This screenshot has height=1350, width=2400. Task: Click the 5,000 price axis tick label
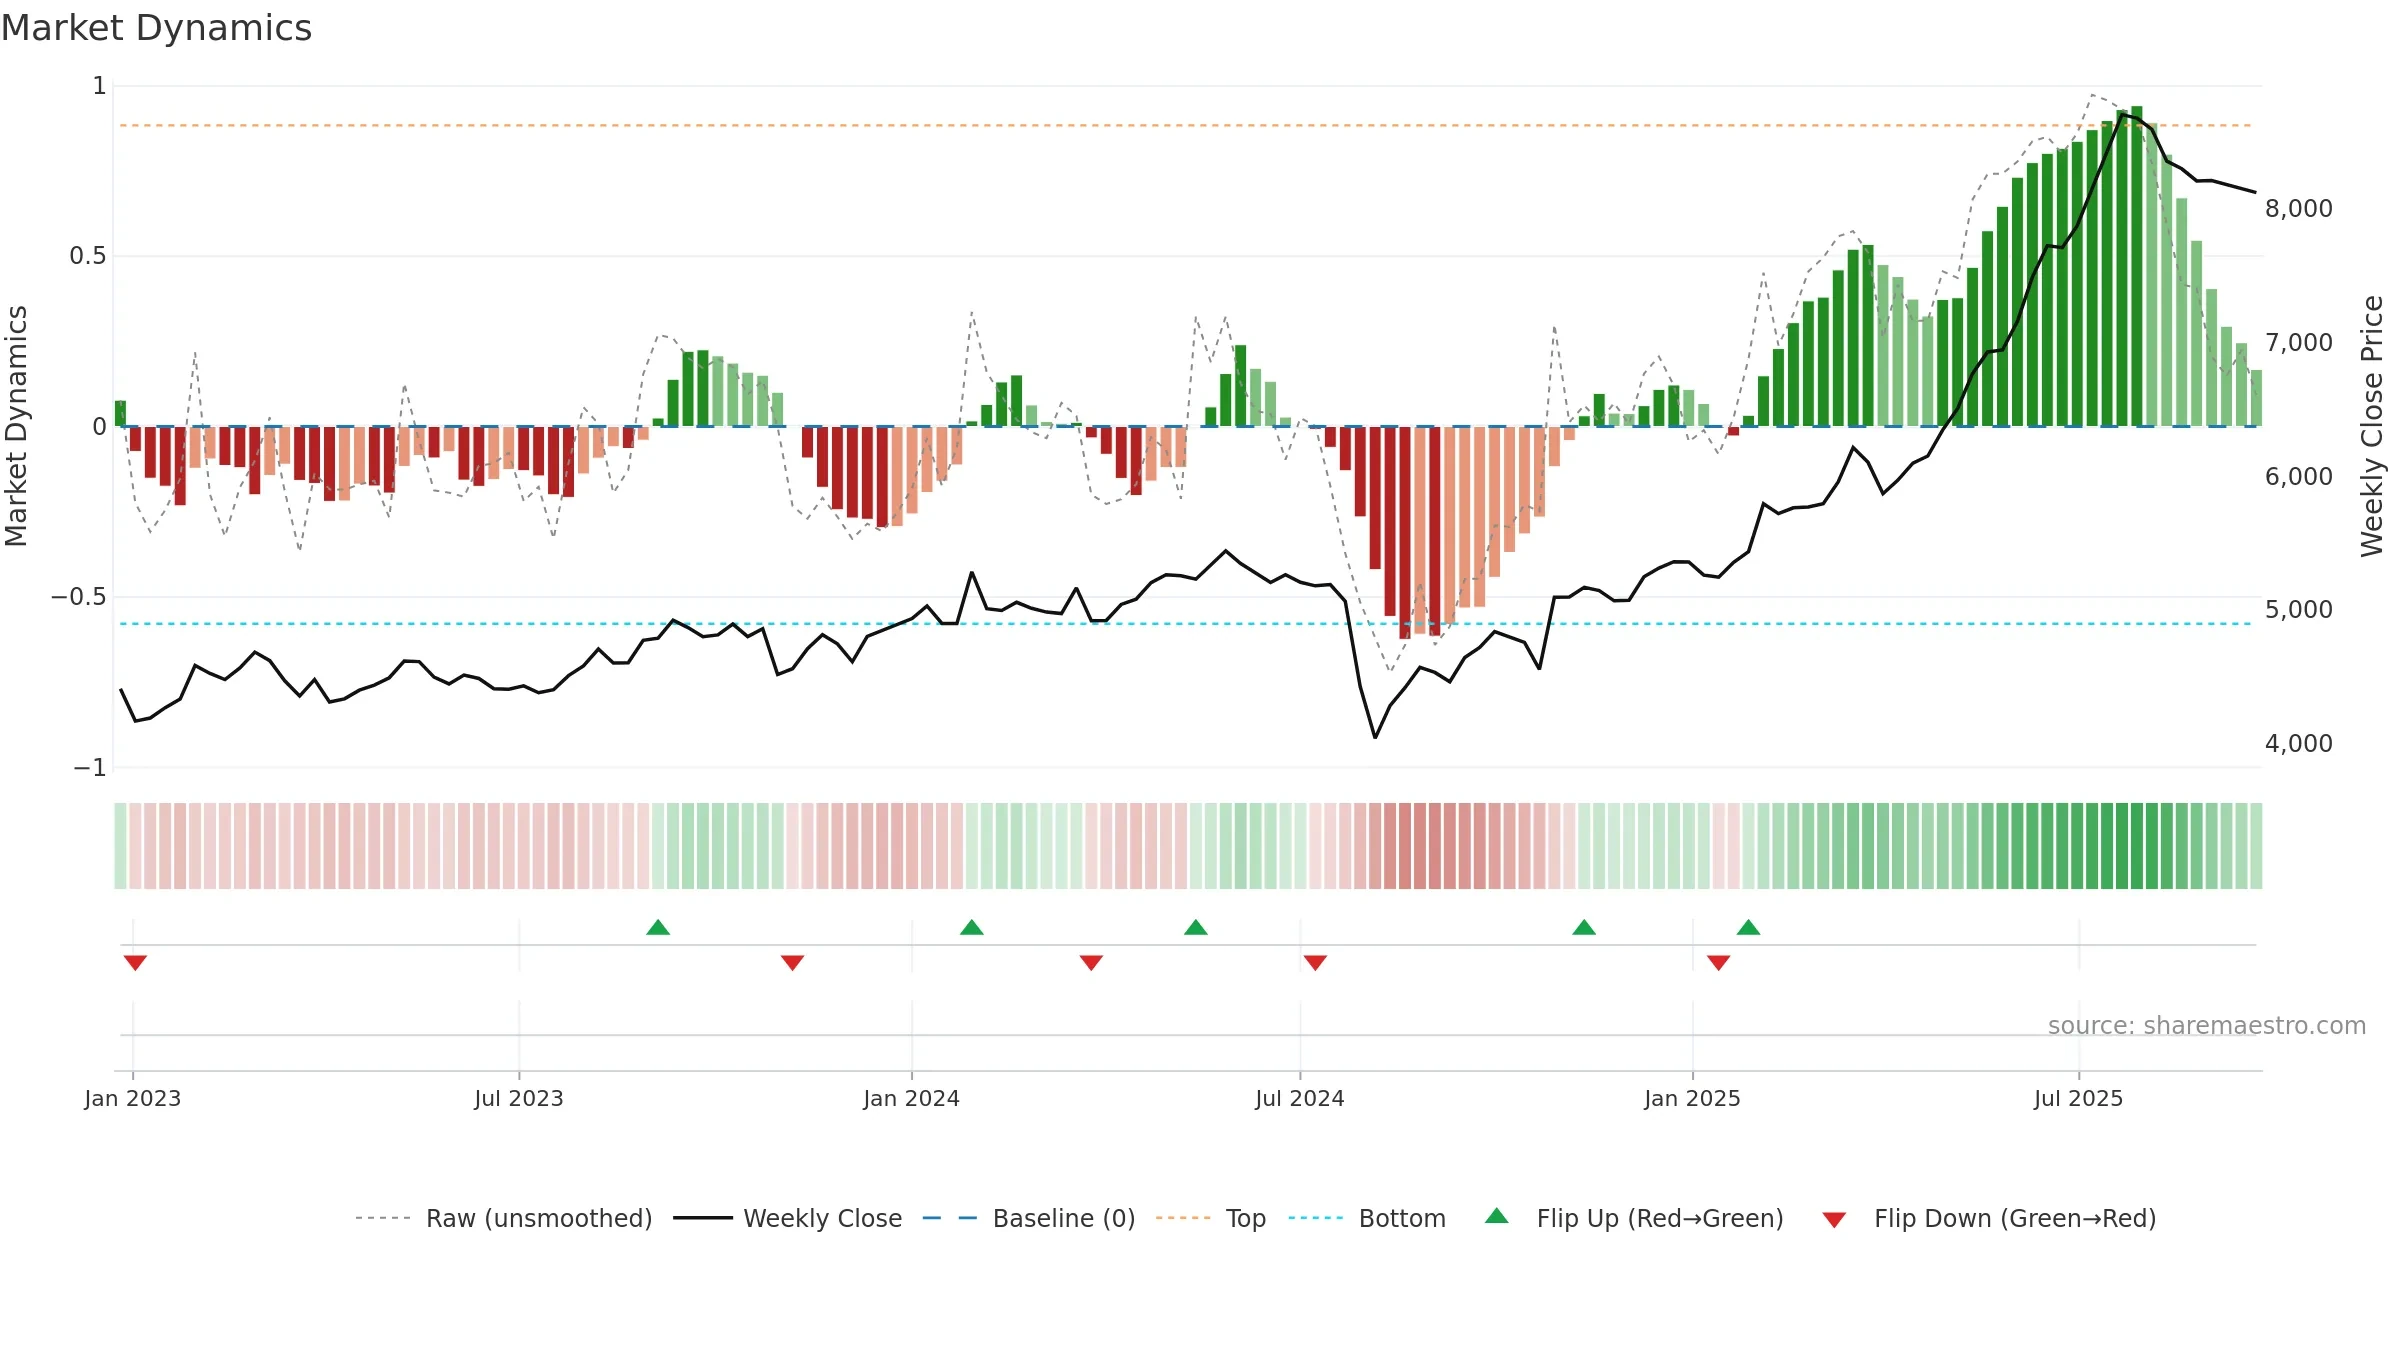[2299, 610]
